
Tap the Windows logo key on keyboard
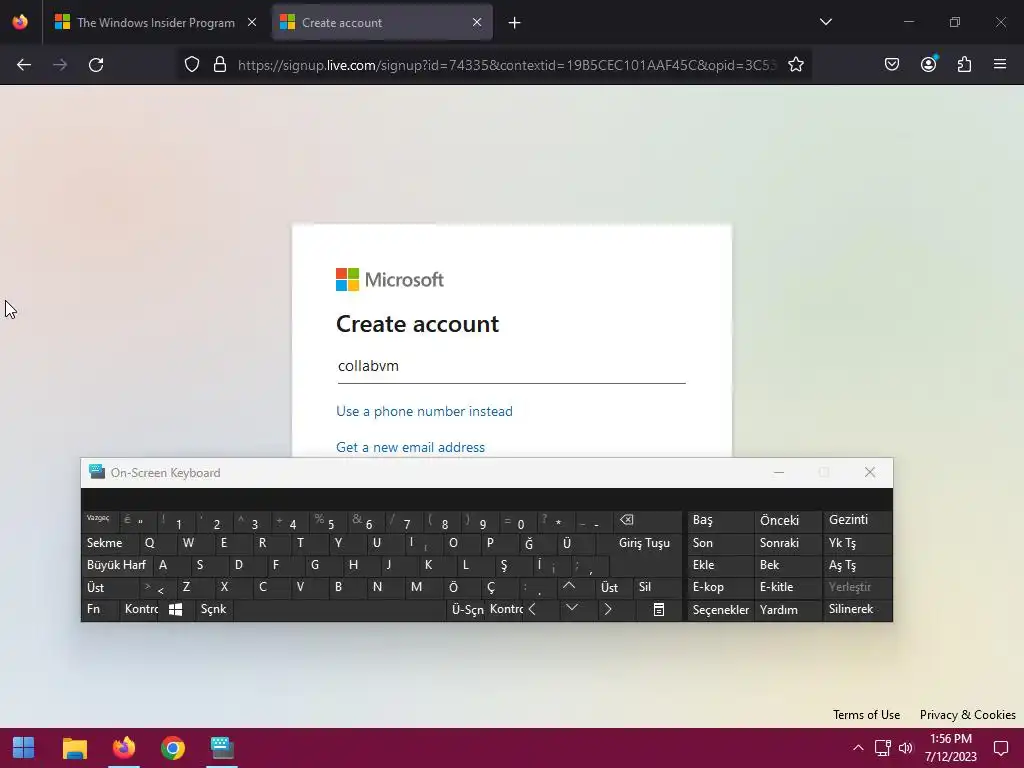(175, 609)
